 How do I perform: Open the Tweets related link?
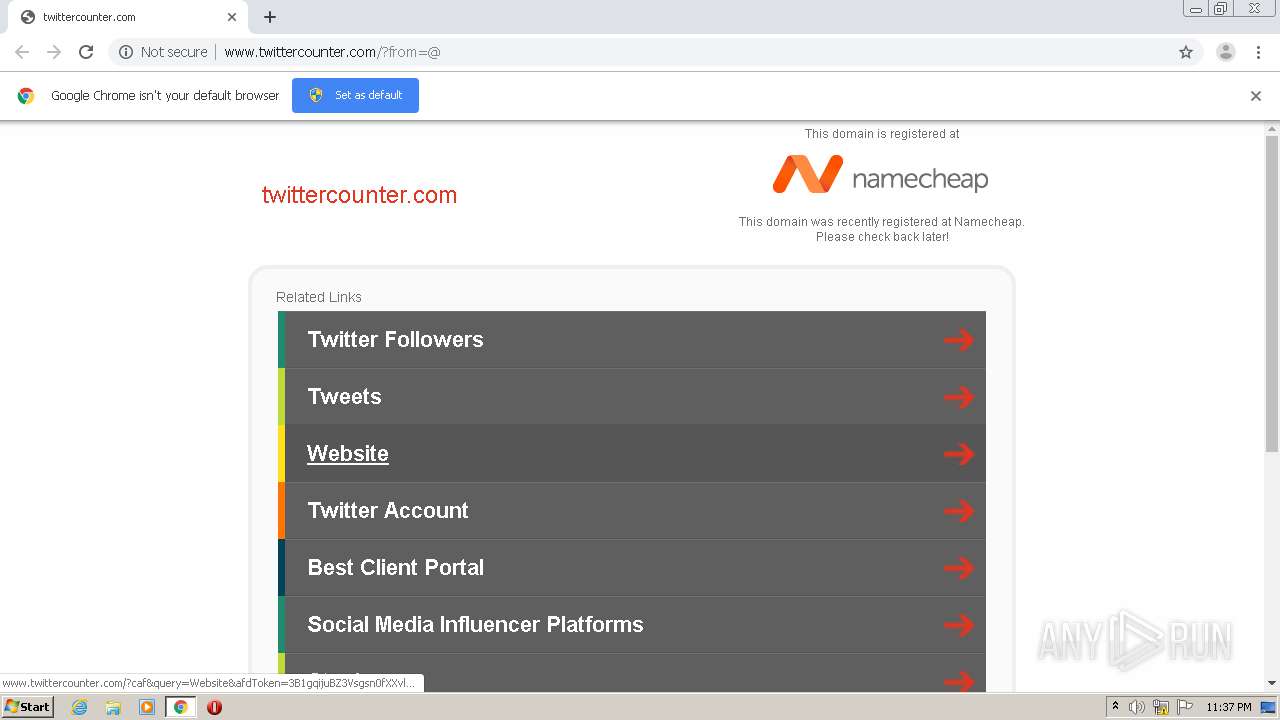point(344,397)
